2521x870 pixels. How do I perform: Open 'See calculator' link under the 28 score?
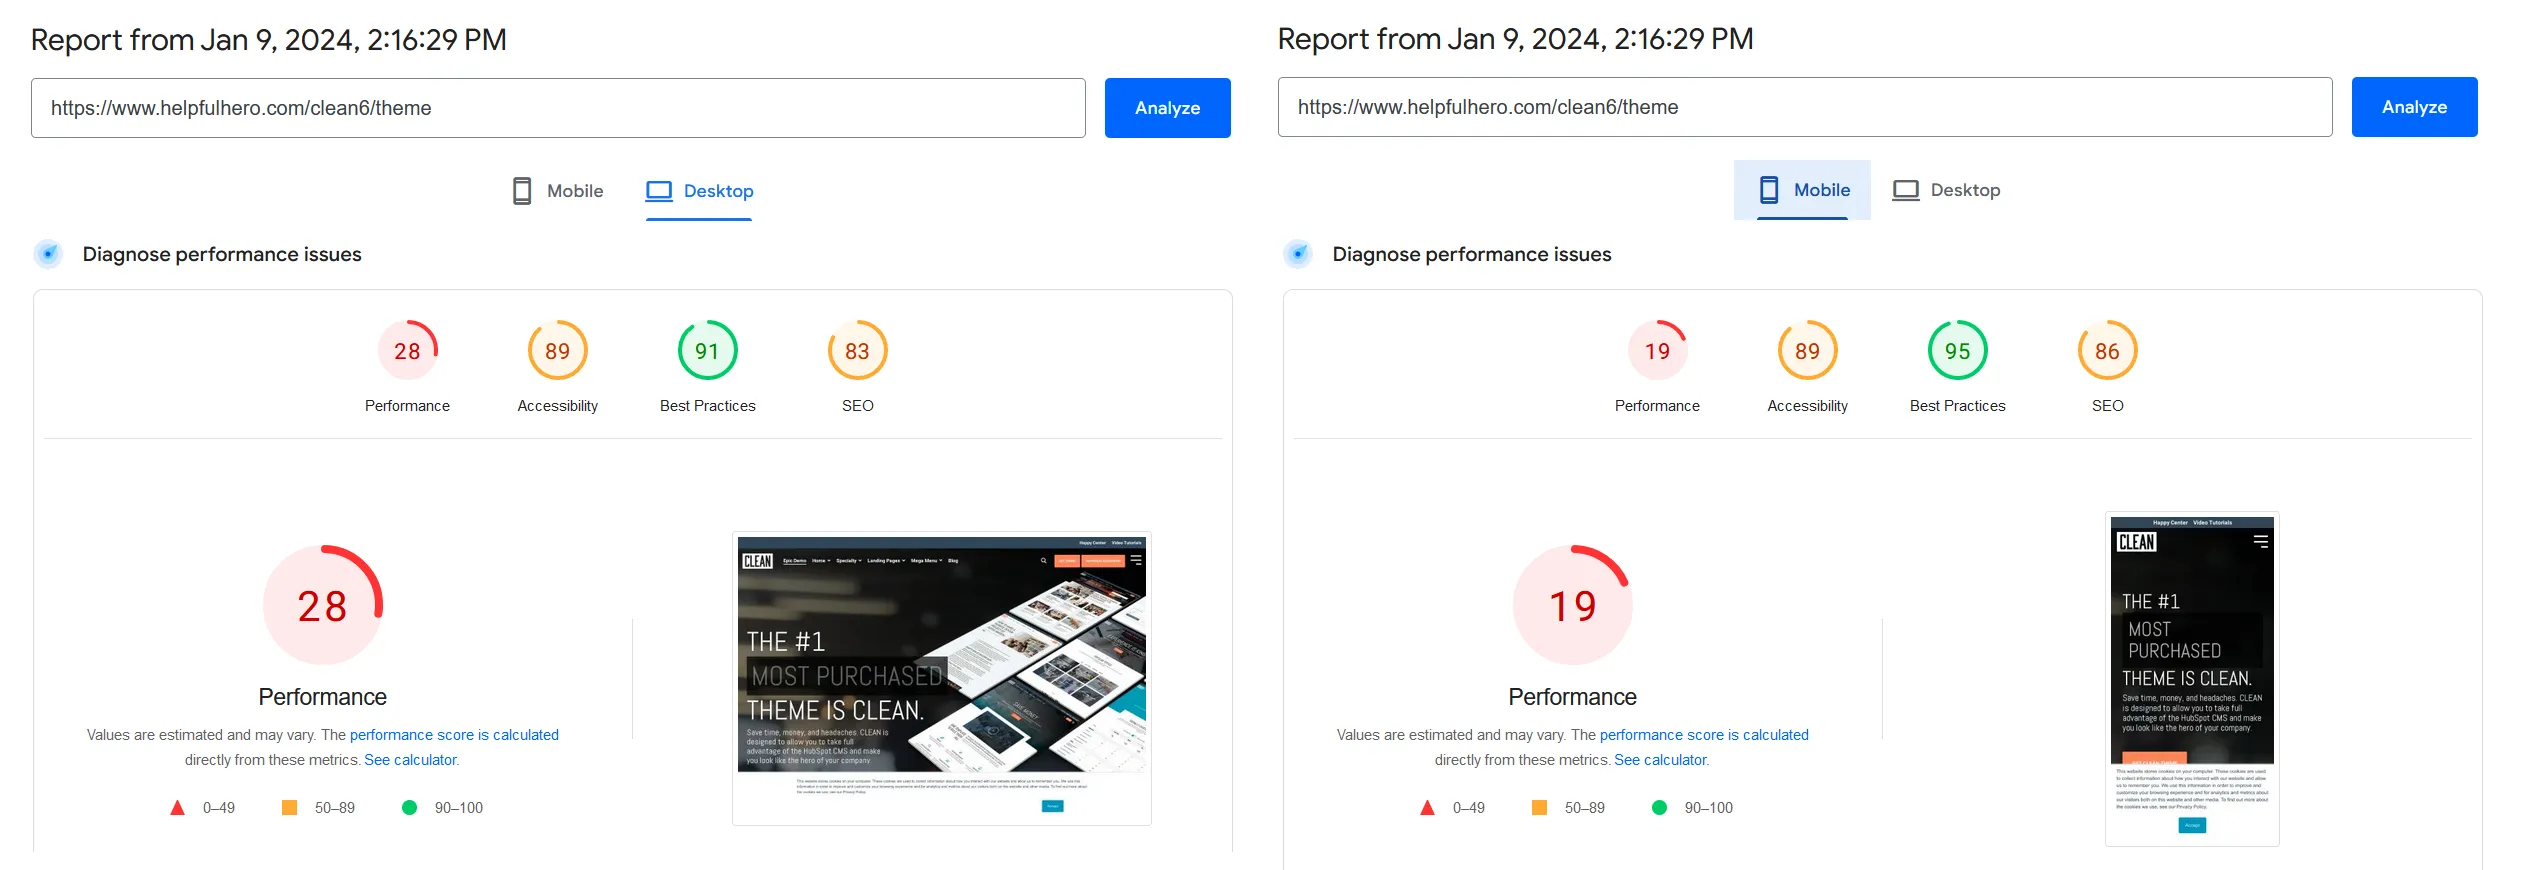coord(410,760)
